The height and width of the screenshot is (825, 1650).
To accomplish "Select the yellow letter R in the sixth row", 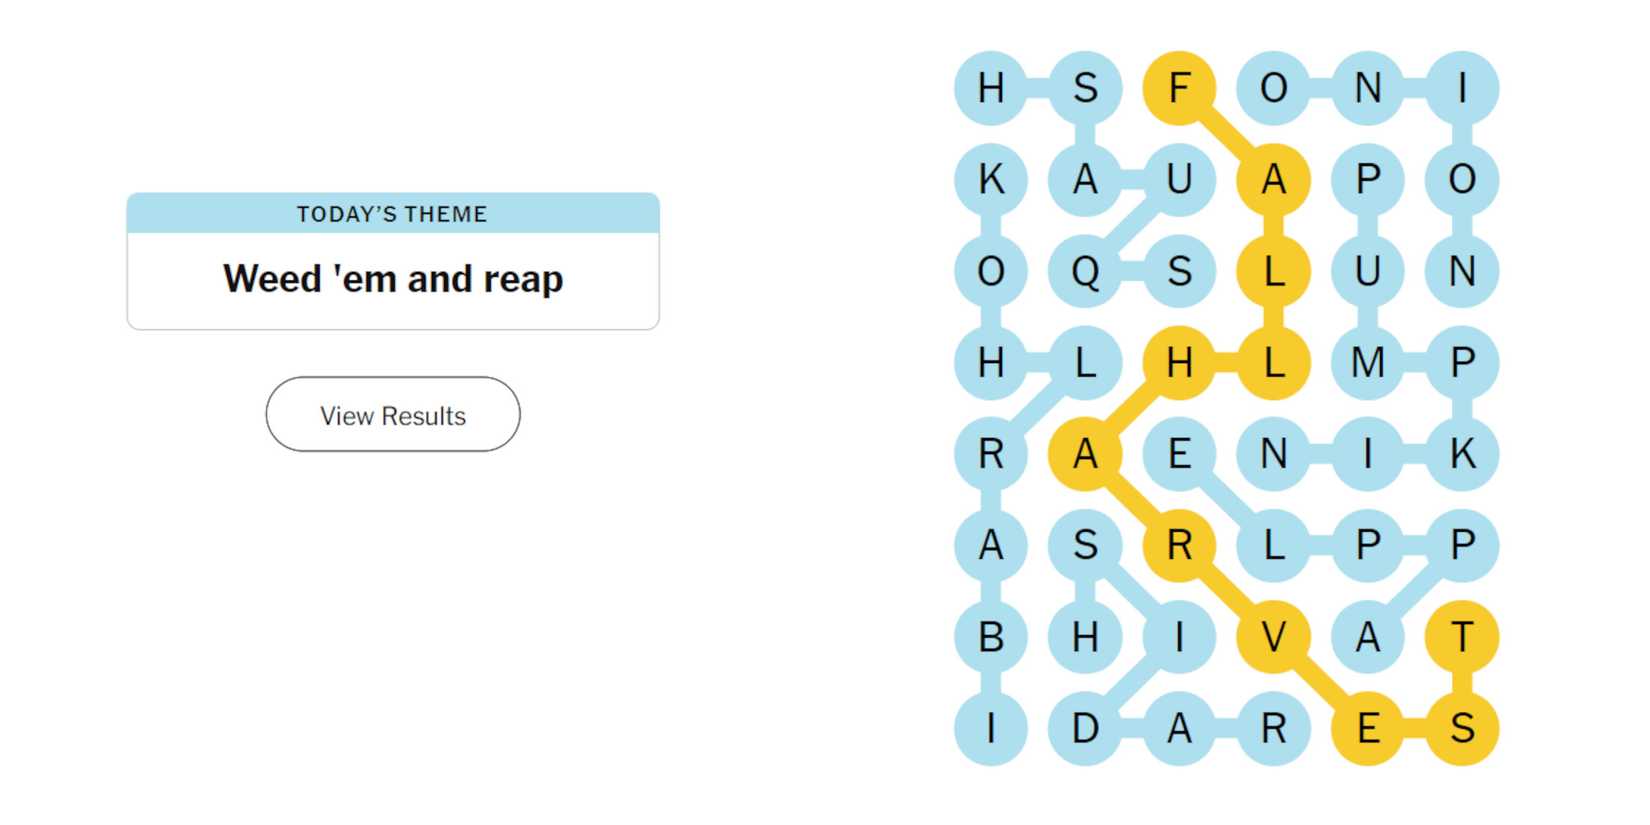I will 1180,545.
